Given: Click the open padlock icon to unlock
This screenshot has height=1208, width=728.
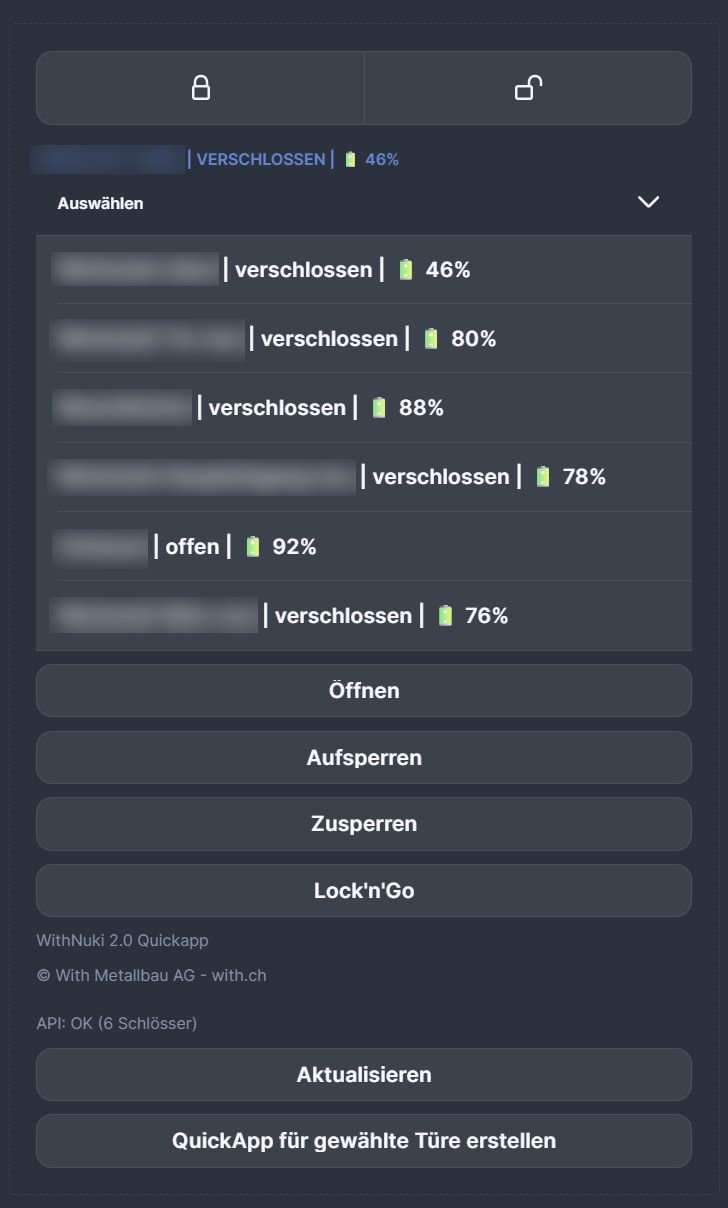Looking at the screenshot, I should coord(528,88).
